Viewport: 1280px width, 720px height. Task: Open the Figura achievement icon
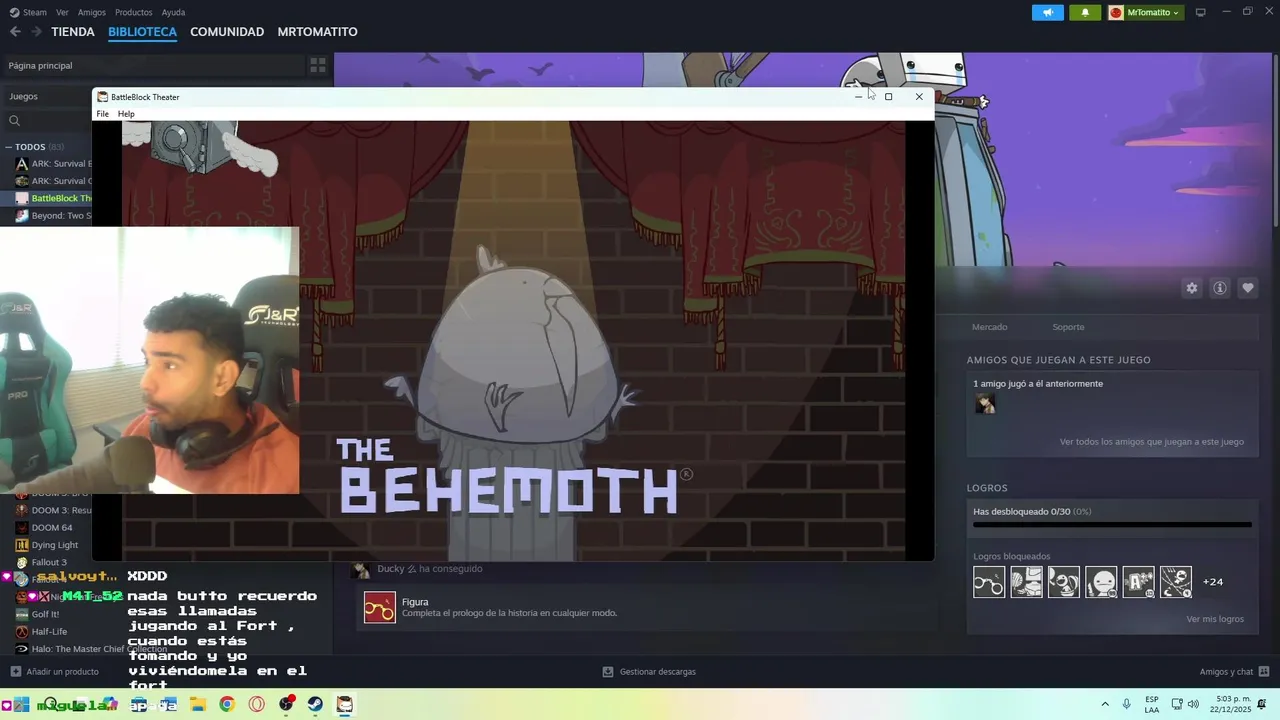coord(379,608)
